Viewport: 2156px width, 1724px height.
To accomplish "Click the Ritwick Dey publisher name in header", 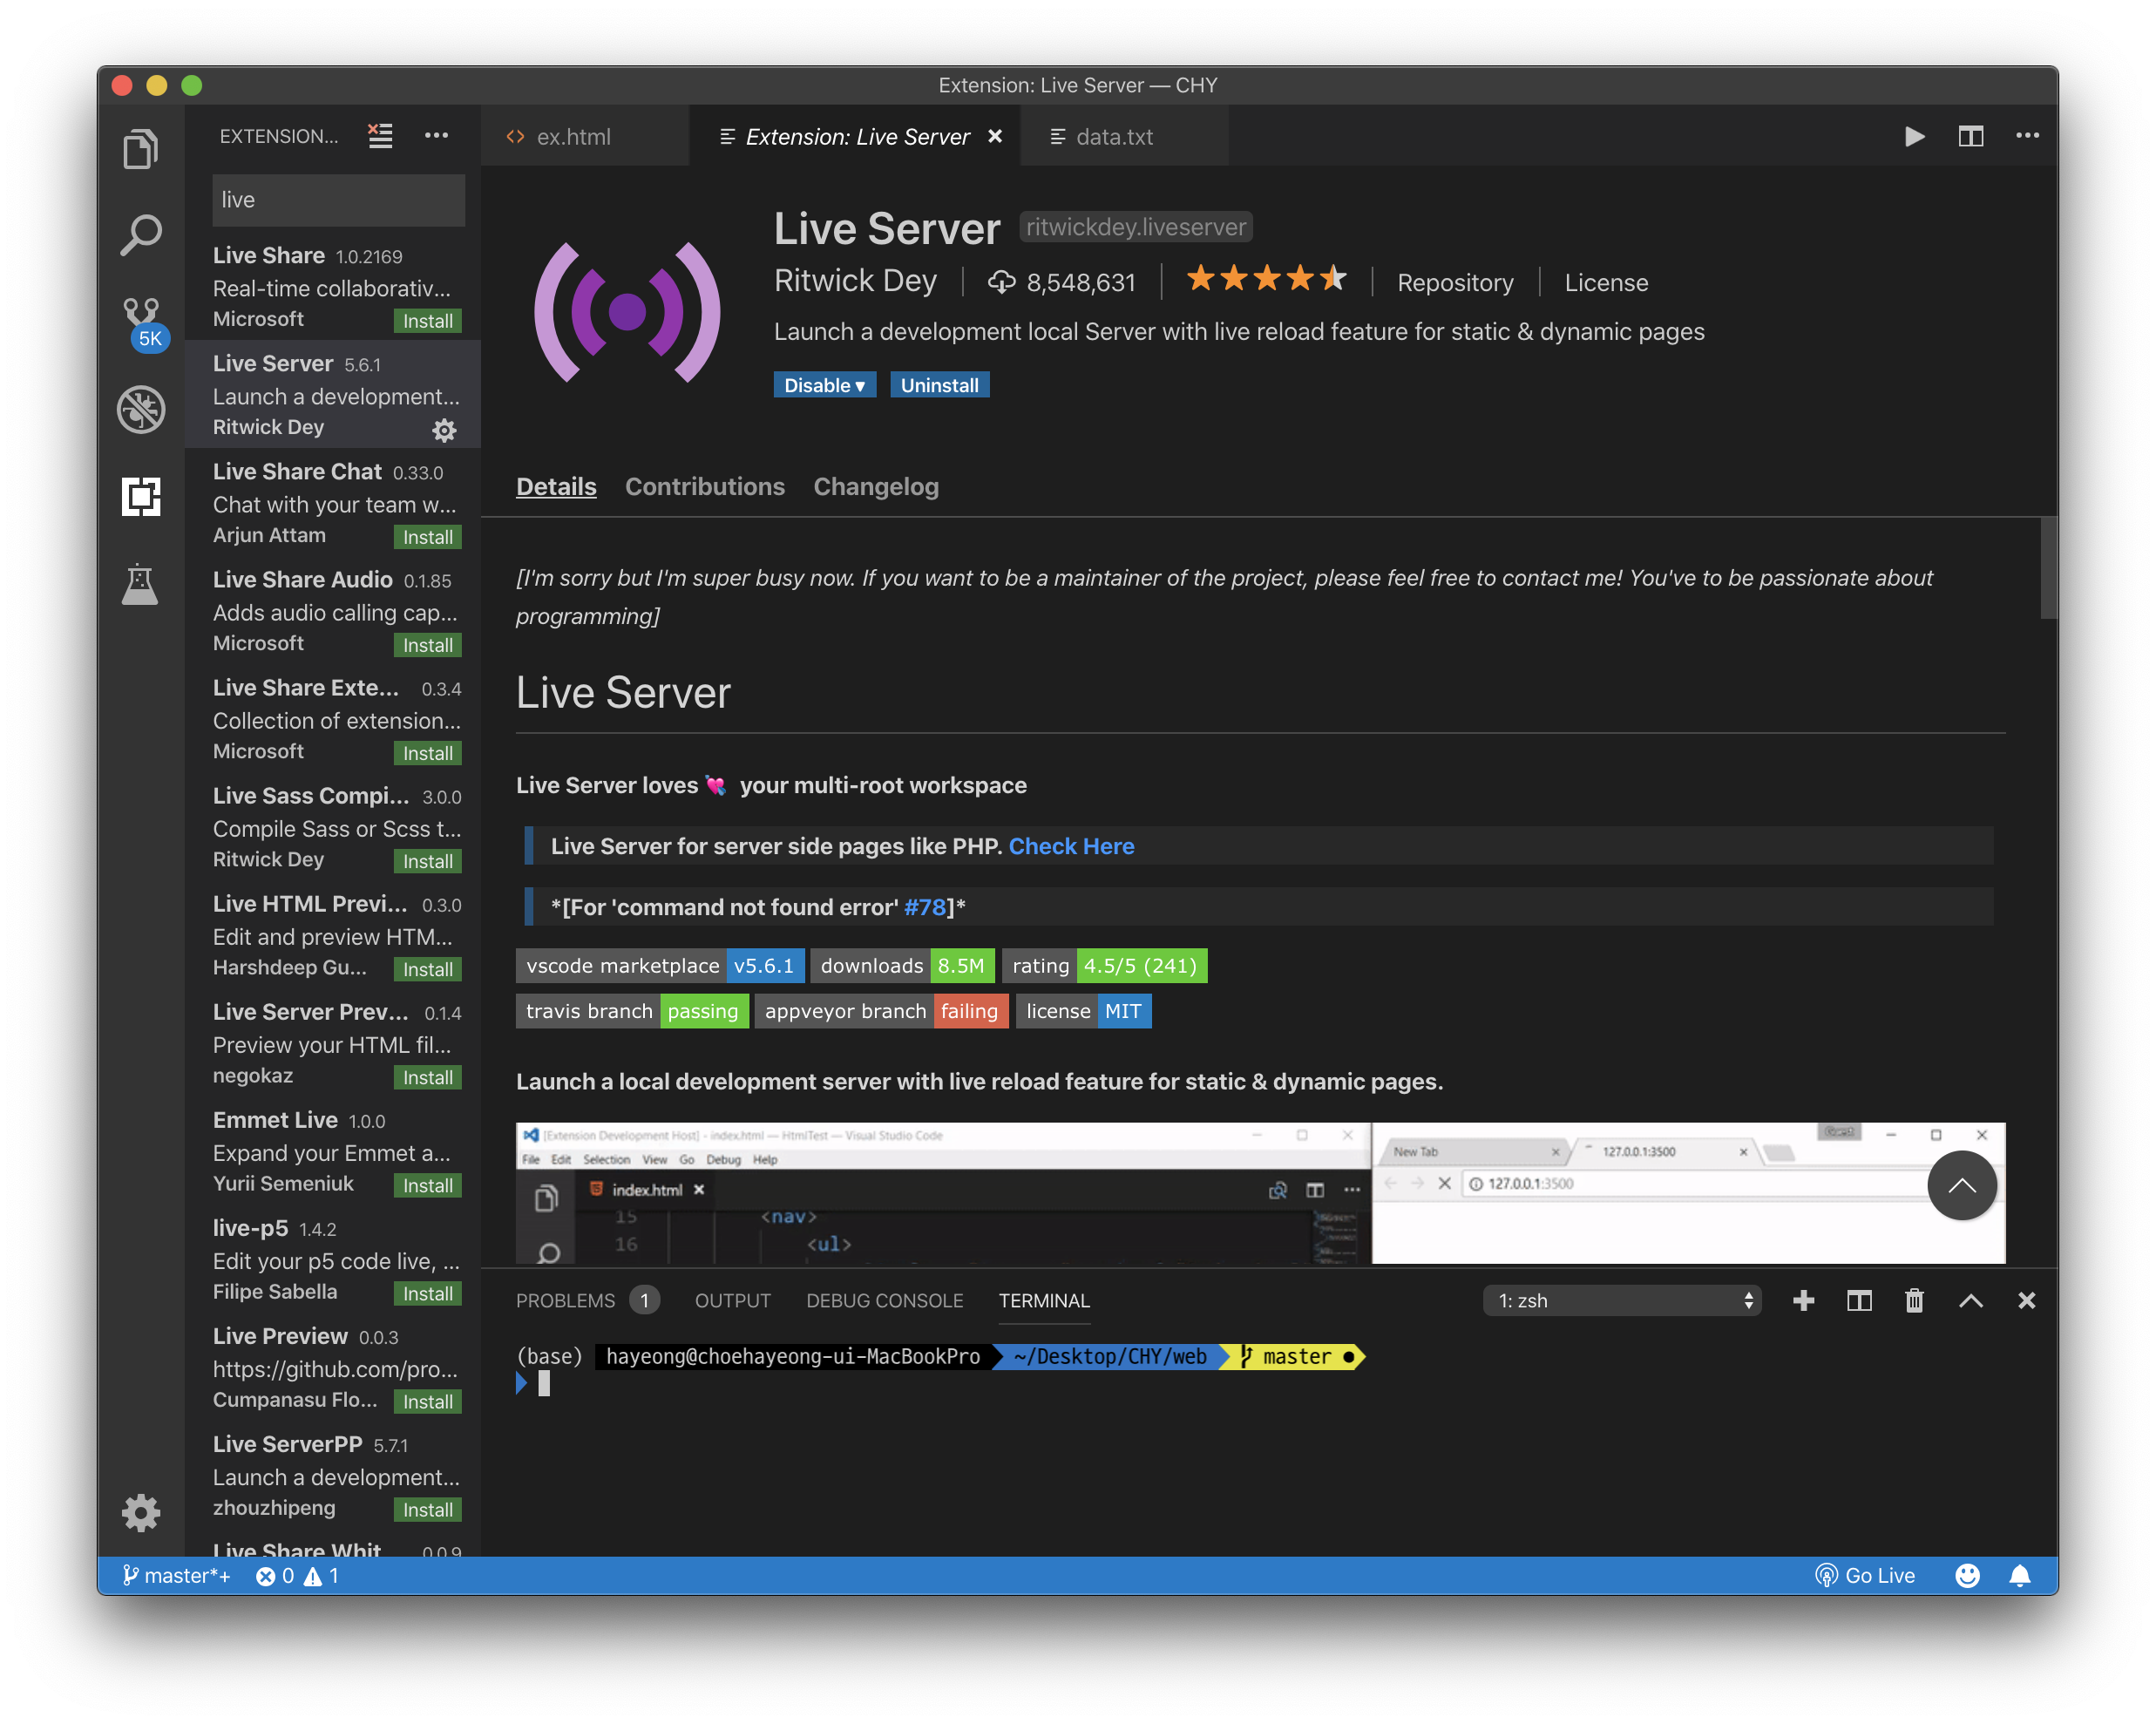I will pyautogui.click(x=855, y=280).
